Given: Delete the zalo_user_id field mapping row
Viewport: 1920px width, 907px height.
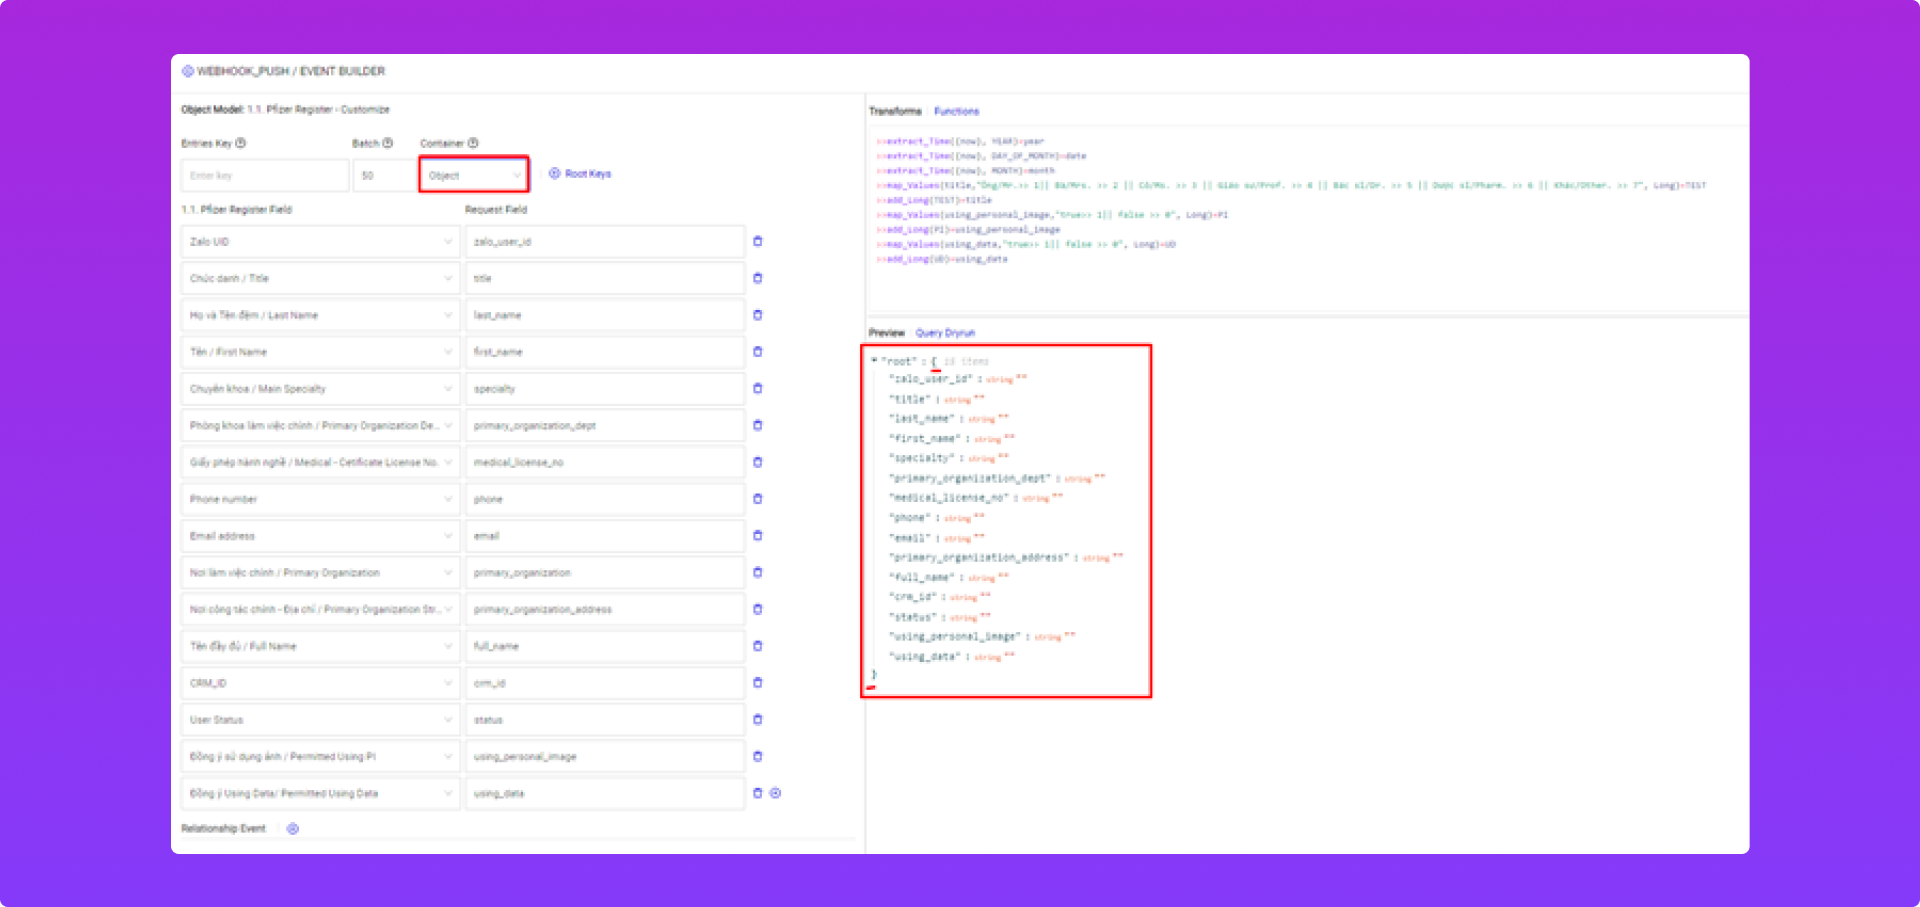Looking at the screenshot, I should coord(757,241).
